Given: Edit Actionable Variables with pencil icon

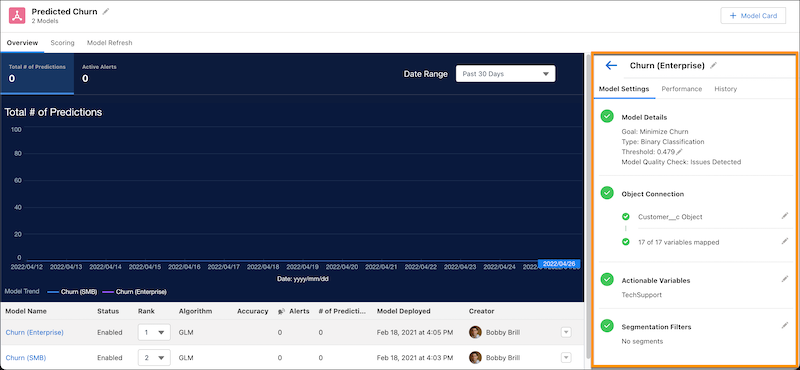Looking at the screenshot, I should (785, 279).
